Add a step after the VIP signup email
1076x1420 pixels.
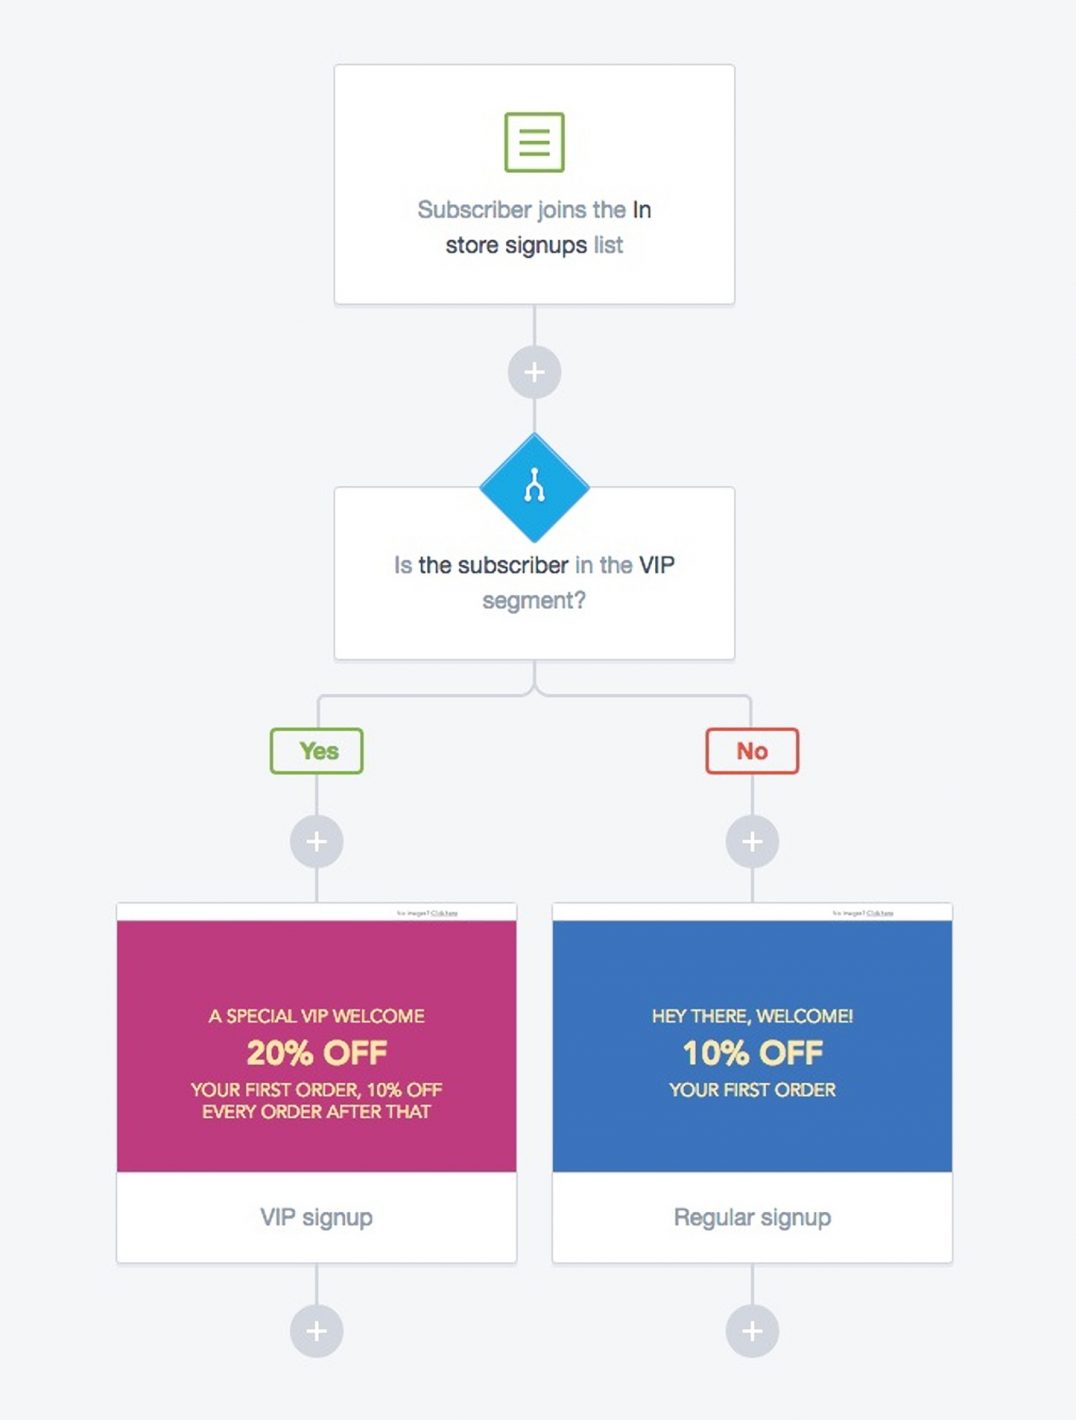click(316, 1331)
